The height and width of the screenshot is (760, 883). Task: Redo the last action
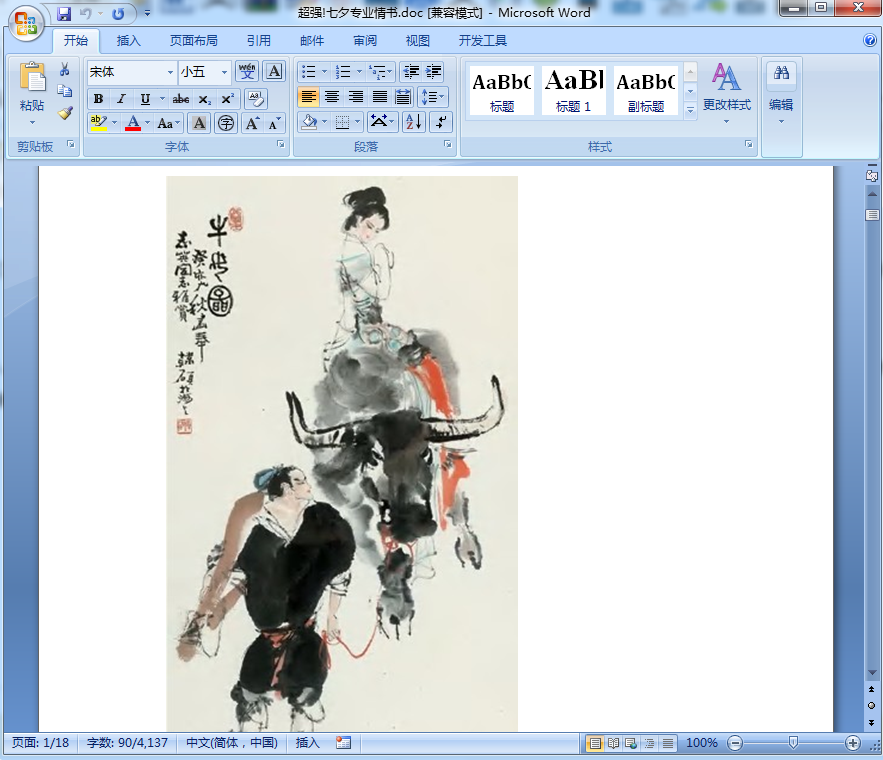coord(118,14)
